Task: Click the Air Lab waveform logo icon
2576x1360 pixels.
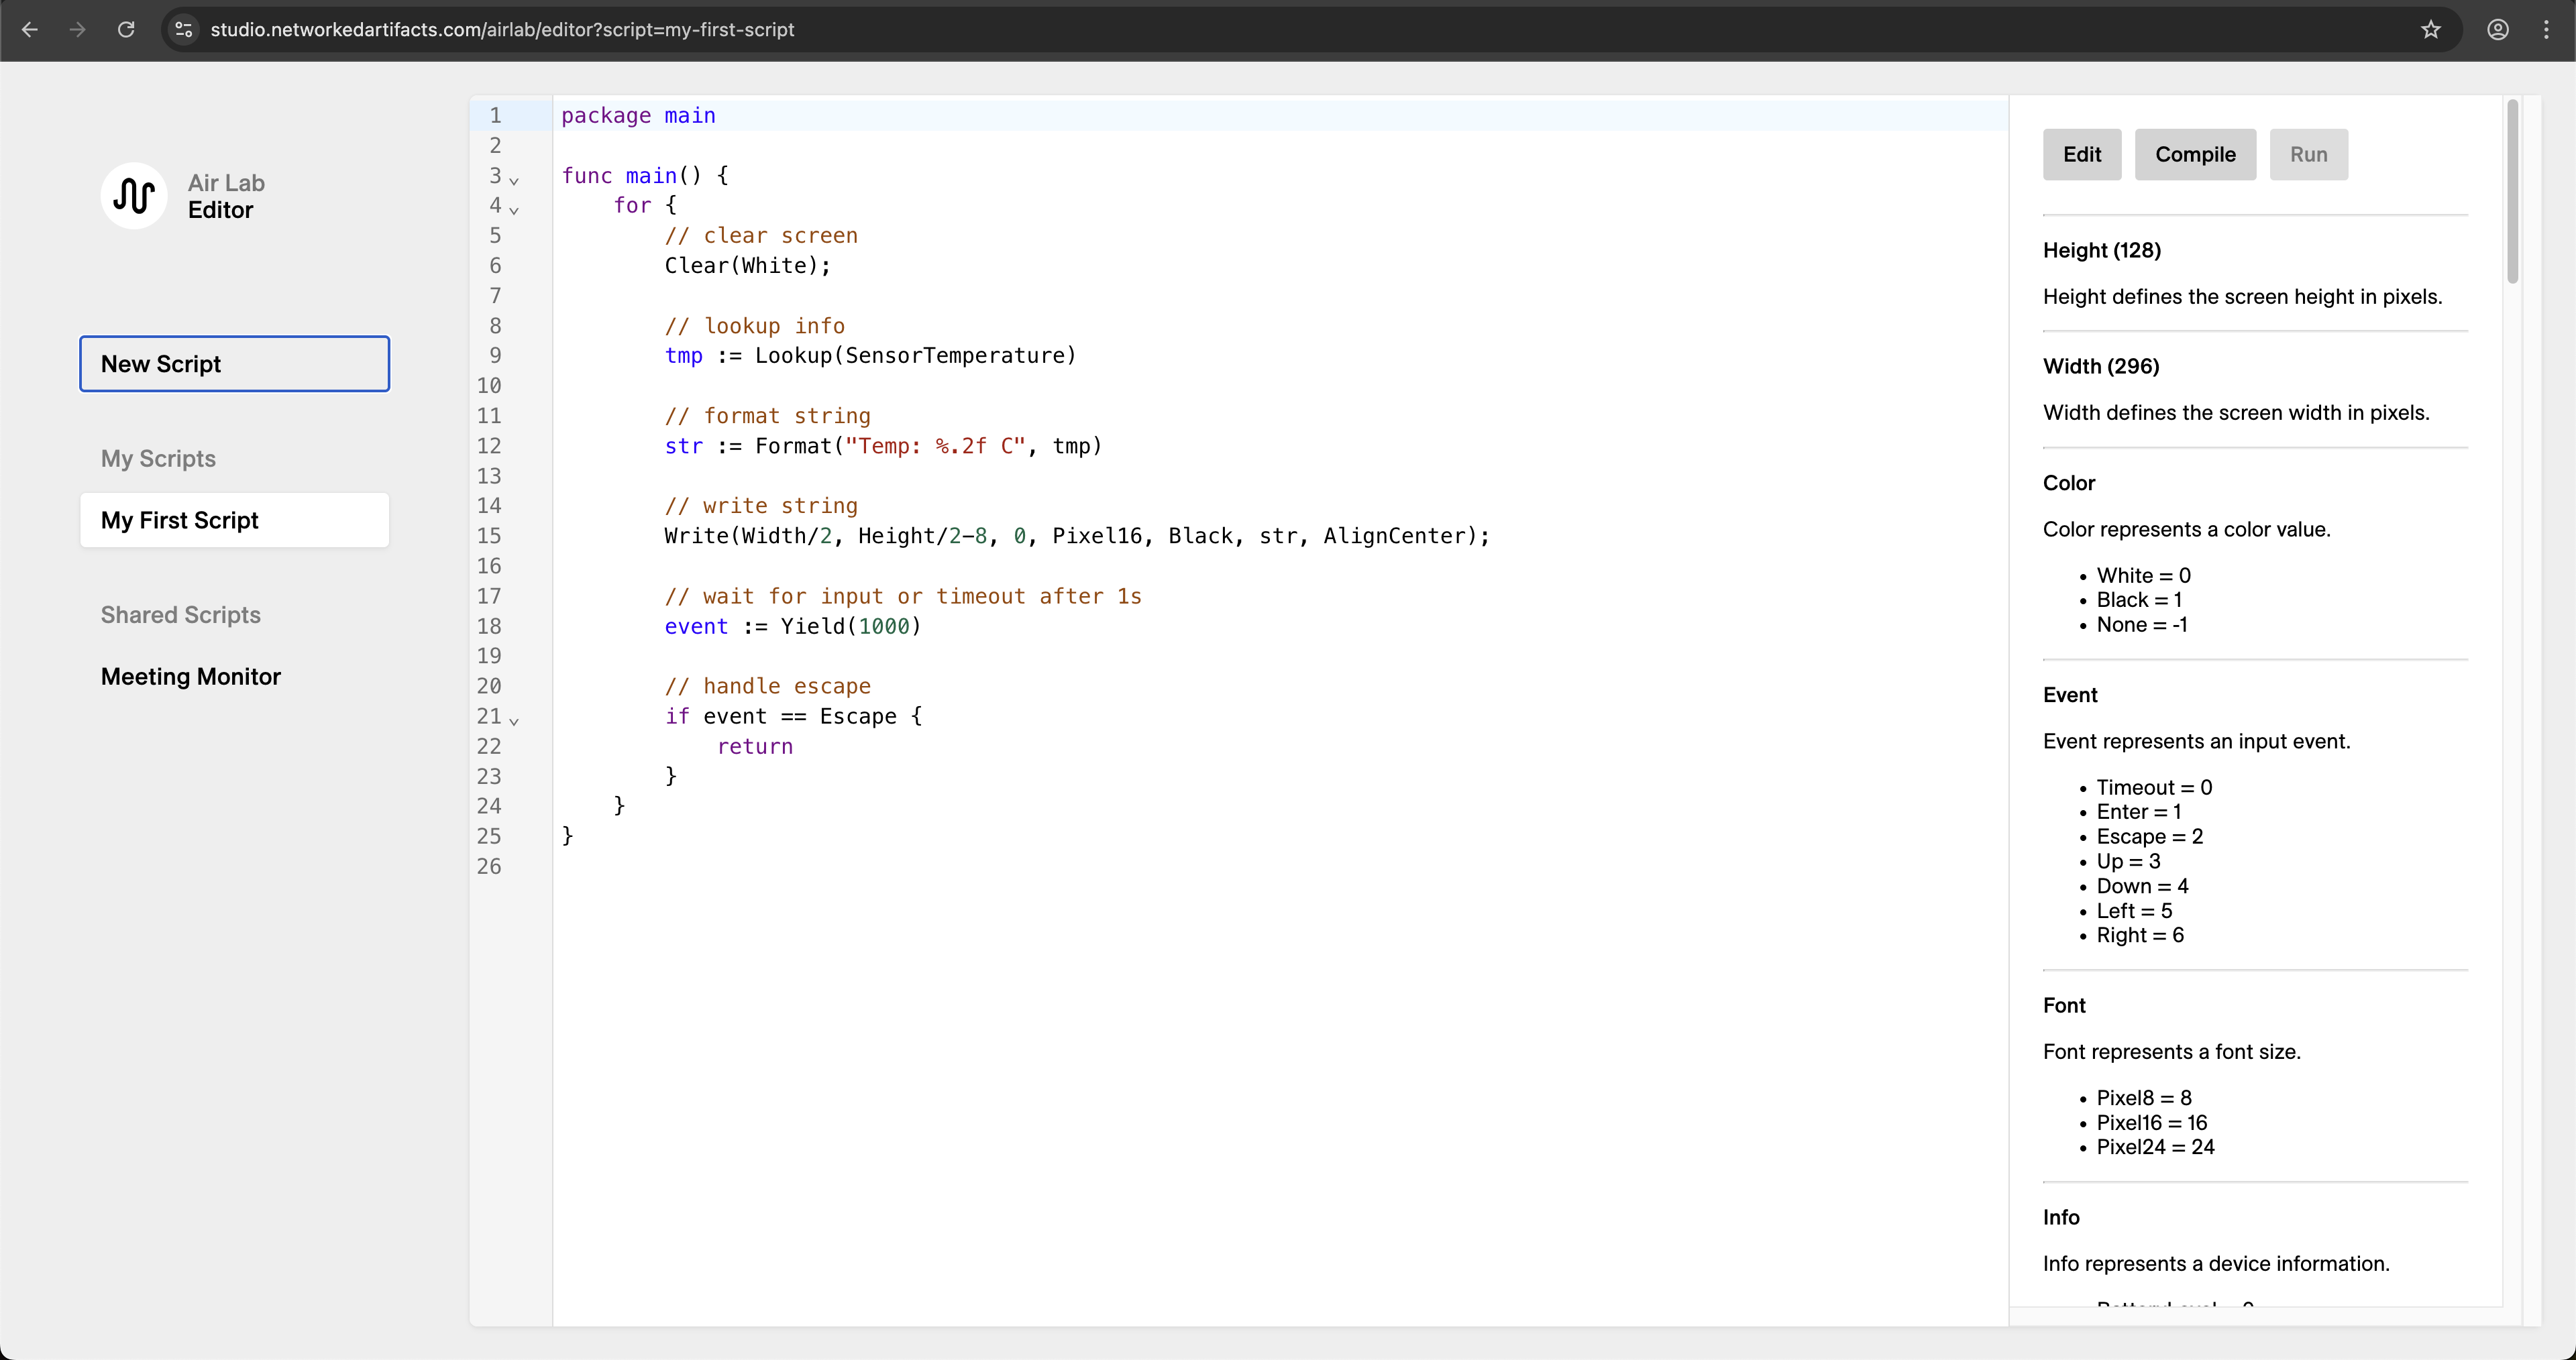Action: pyautogui.click(x=133, y=196)
